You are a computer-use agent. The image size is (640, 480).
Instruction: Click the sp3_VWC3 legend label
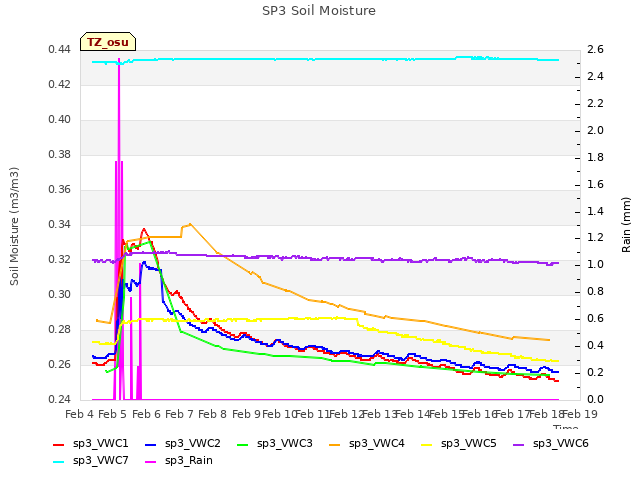284,444
